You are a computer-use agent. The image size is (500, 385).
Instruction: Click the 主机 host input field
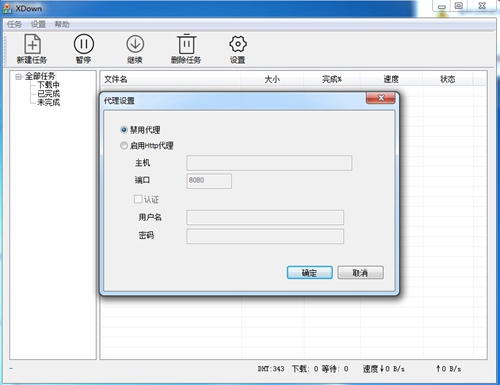pos(269,163)
